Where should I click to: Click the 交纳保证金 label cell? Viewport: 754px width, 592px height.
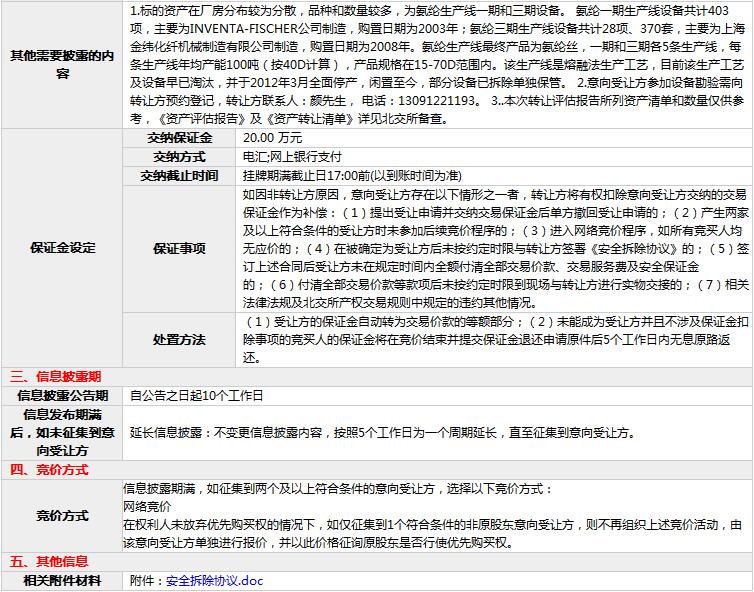(179, 137)
